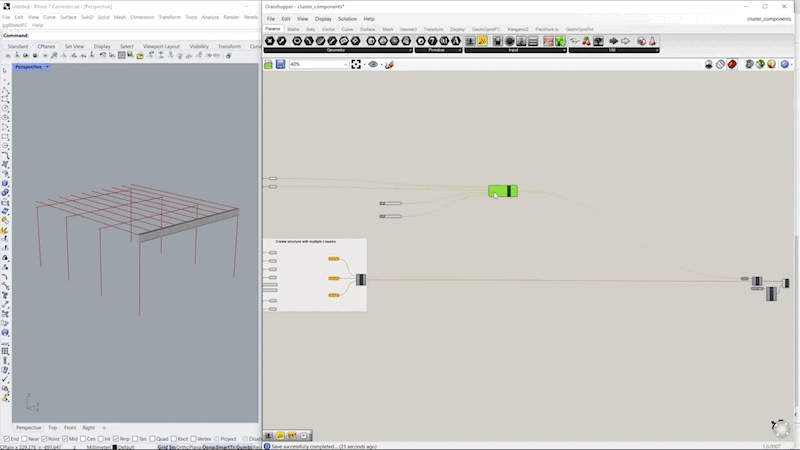The image size is (800, 450).
Task: Click upper number slider feeding green cluster
Action: click(x=390, y=204)
